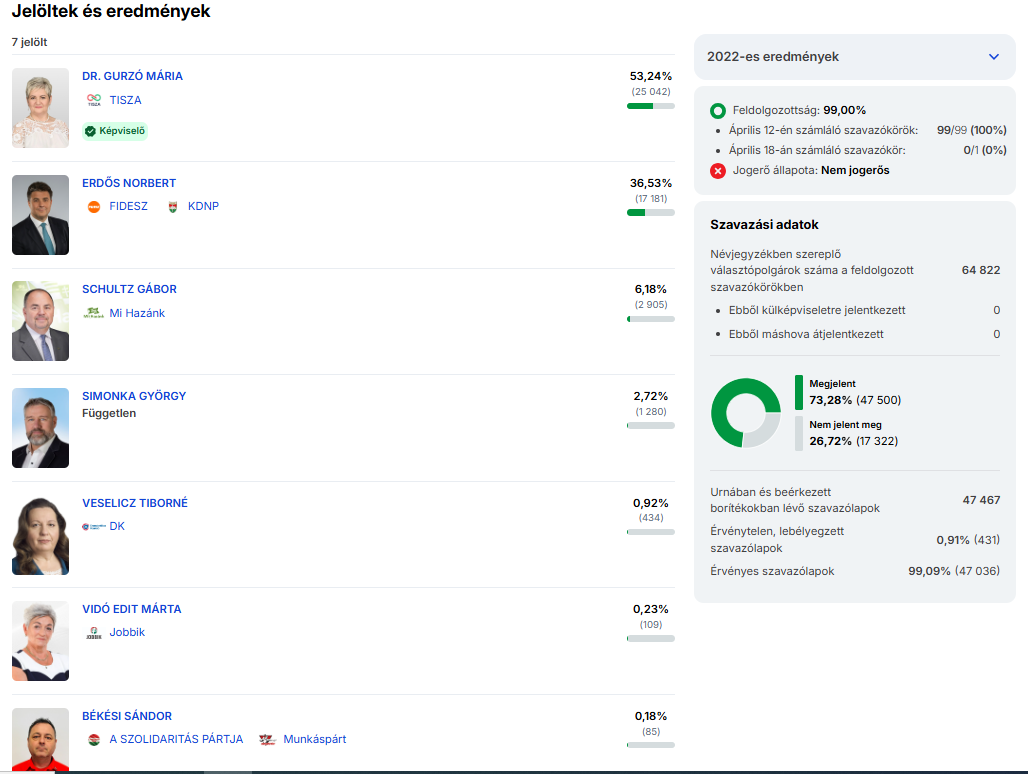The height and width of the screenshot is (774, 1028).
Task: Select the SCHULTZ GÁBOR name link
Action: [x=129, y=289]
